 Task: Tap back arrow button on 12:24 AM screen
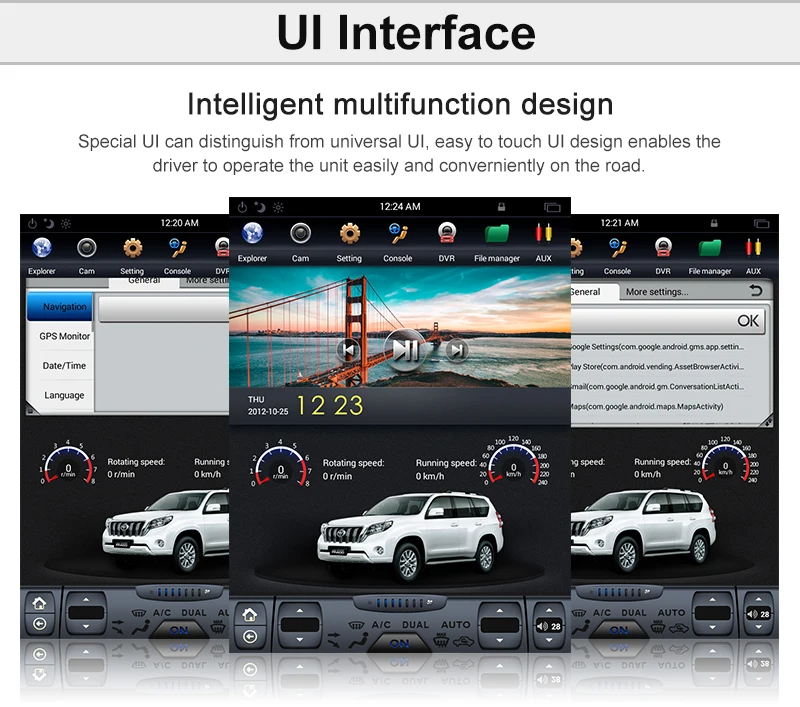coord(249,637)
